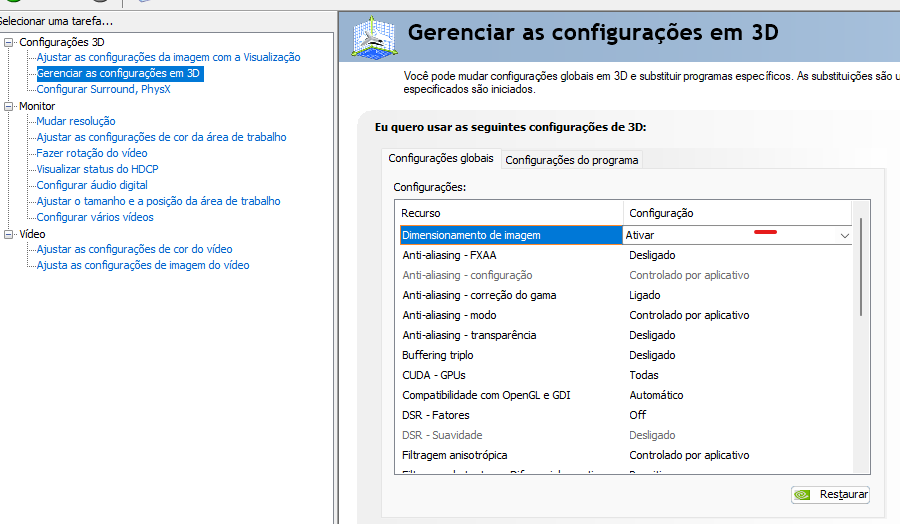This screenshot has height=524, width=900.
Task: Open Mudar resolução page
Action: (76, 121)
